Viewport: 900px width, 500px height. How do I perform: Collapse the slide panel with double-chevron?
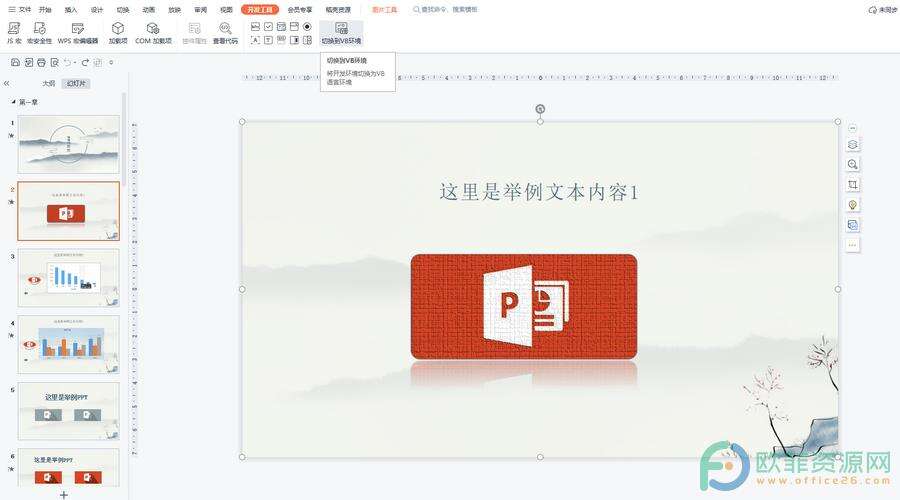6,83
